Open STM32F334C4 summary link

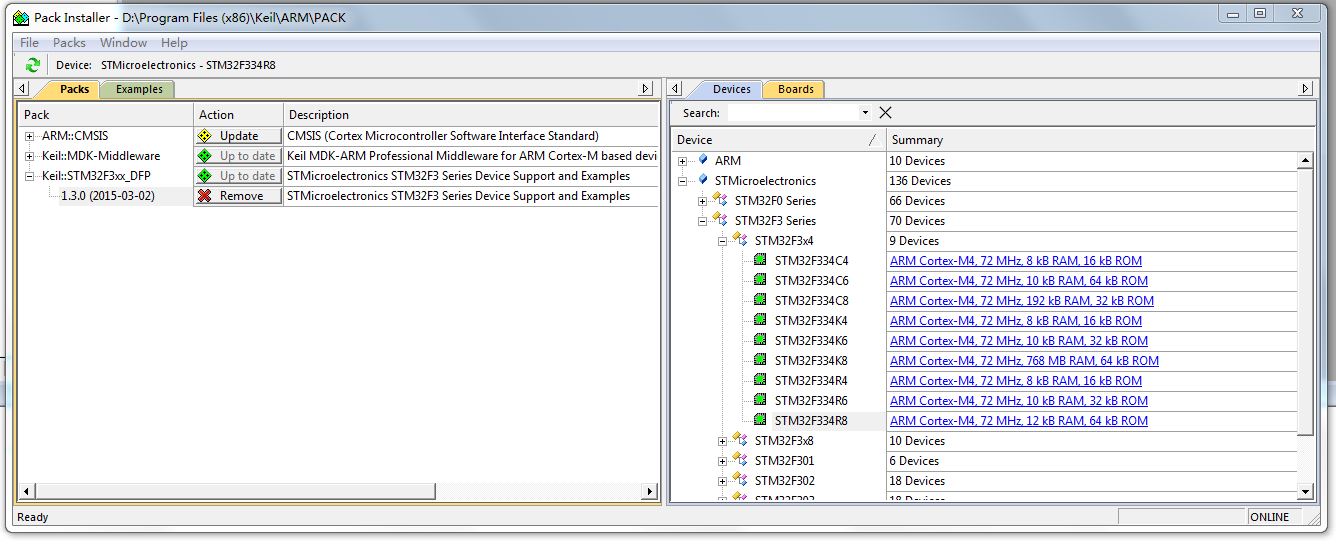pyautogui.click(x=1016, y=261)
